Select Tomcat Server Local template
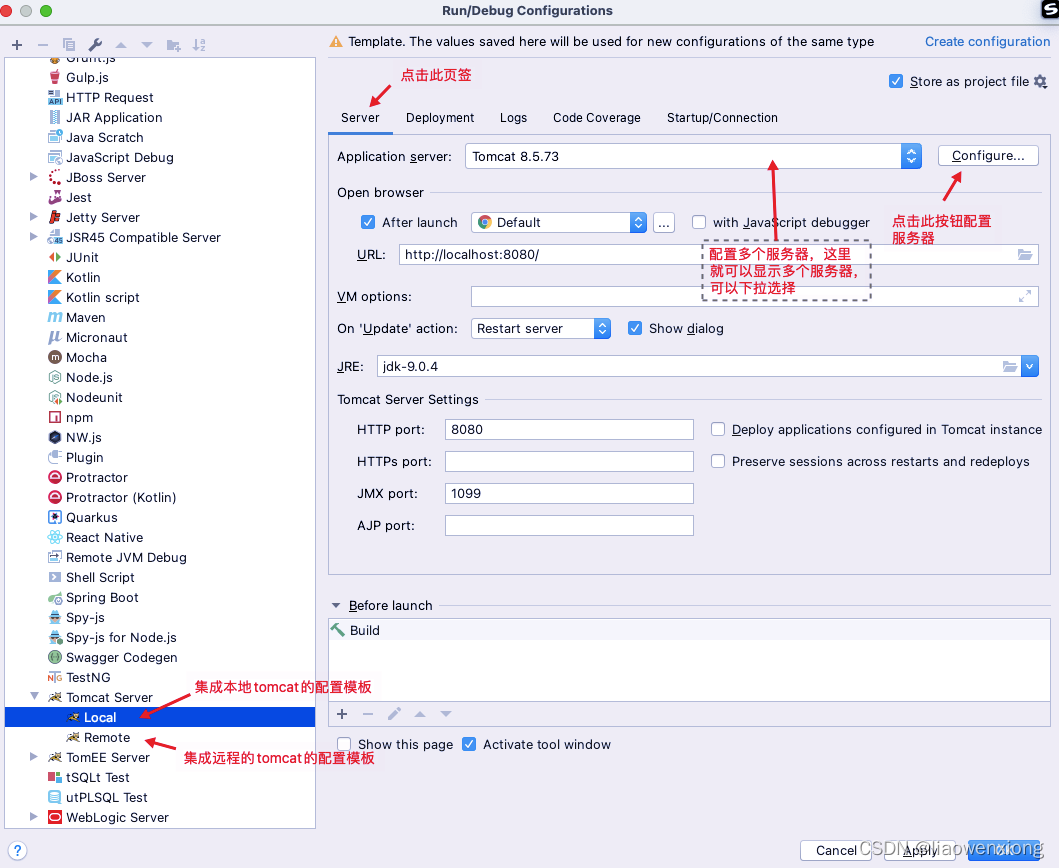The image size is (1059, 868). [100, 717]
